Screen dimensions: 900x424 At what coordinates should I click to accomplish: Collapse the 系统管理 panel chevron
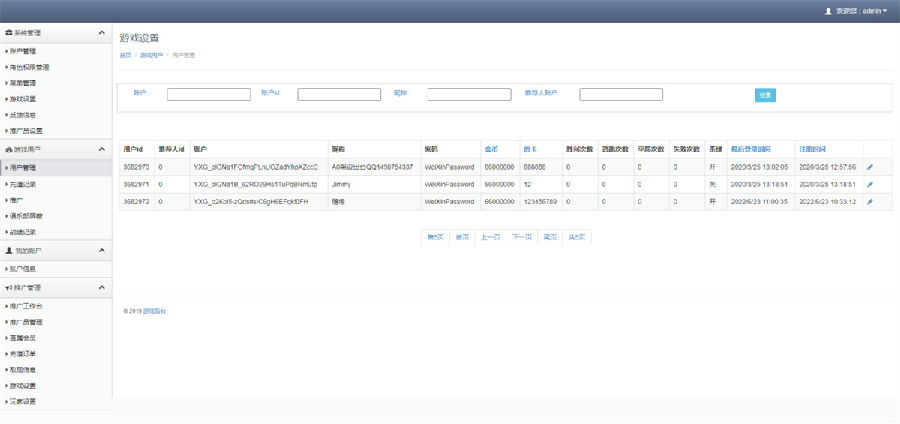[x=101, y=33]
